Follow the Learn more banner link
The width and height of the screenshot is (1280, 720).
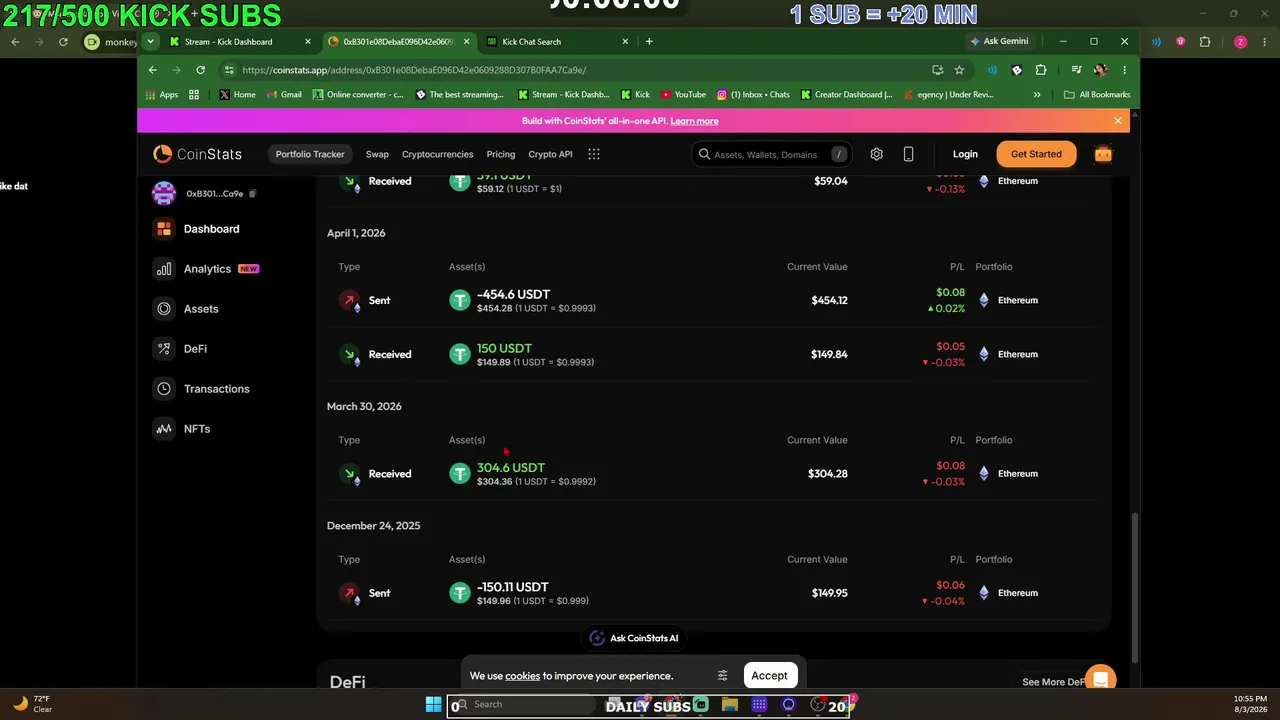click(694, 121)
